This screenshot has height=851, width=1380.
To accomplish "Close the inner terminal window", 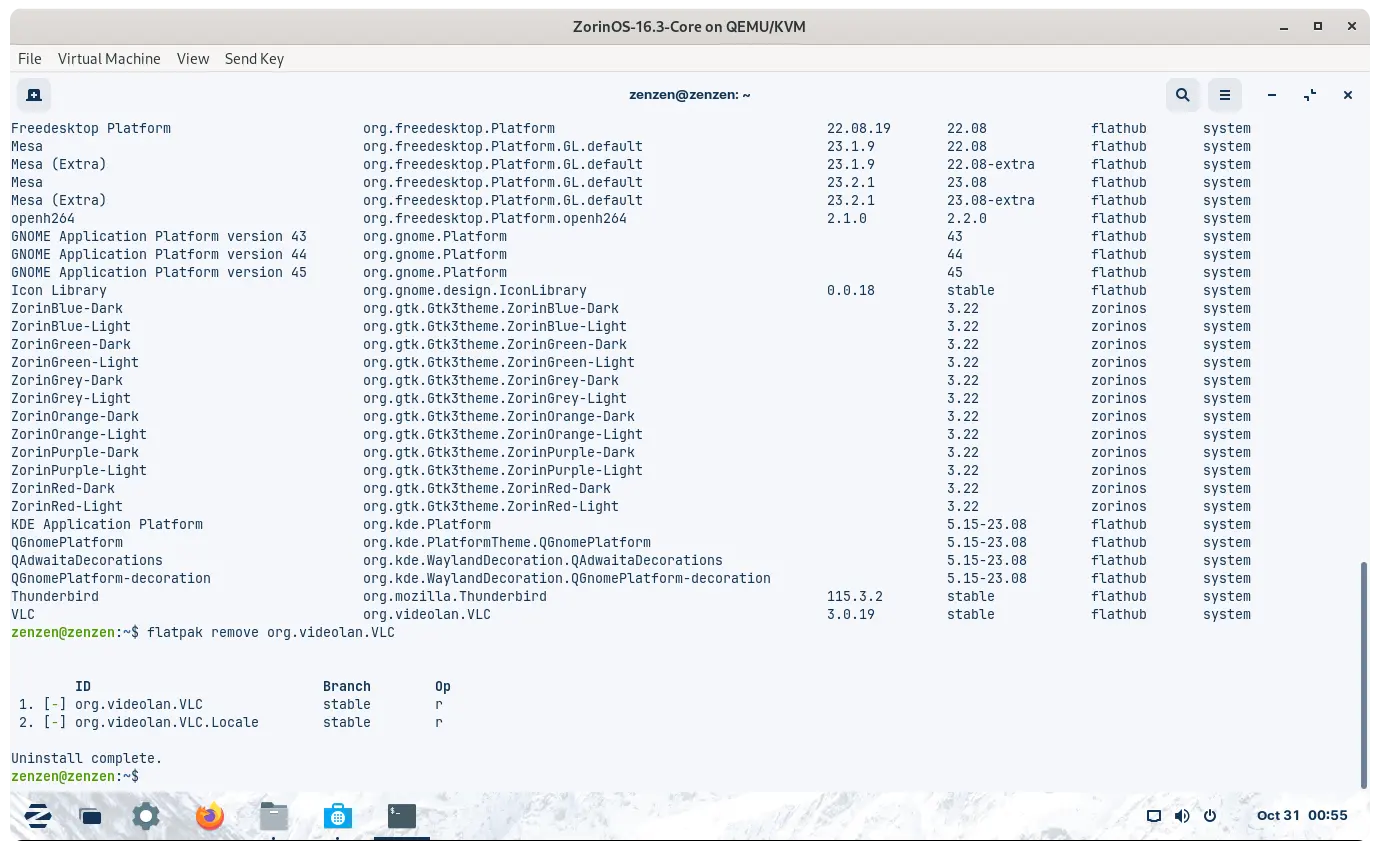I will 1348,95.
